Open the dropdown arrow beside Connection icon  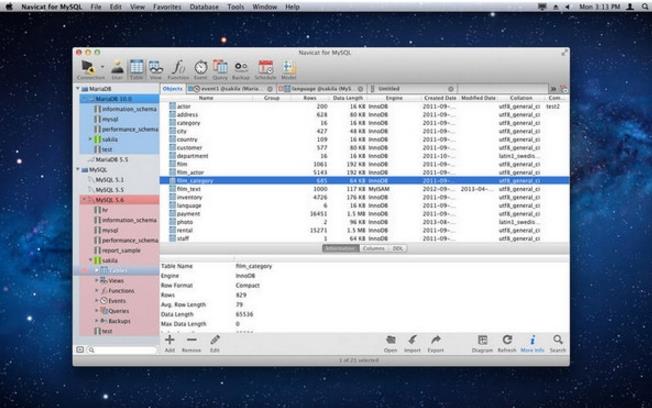coord(102,67)
